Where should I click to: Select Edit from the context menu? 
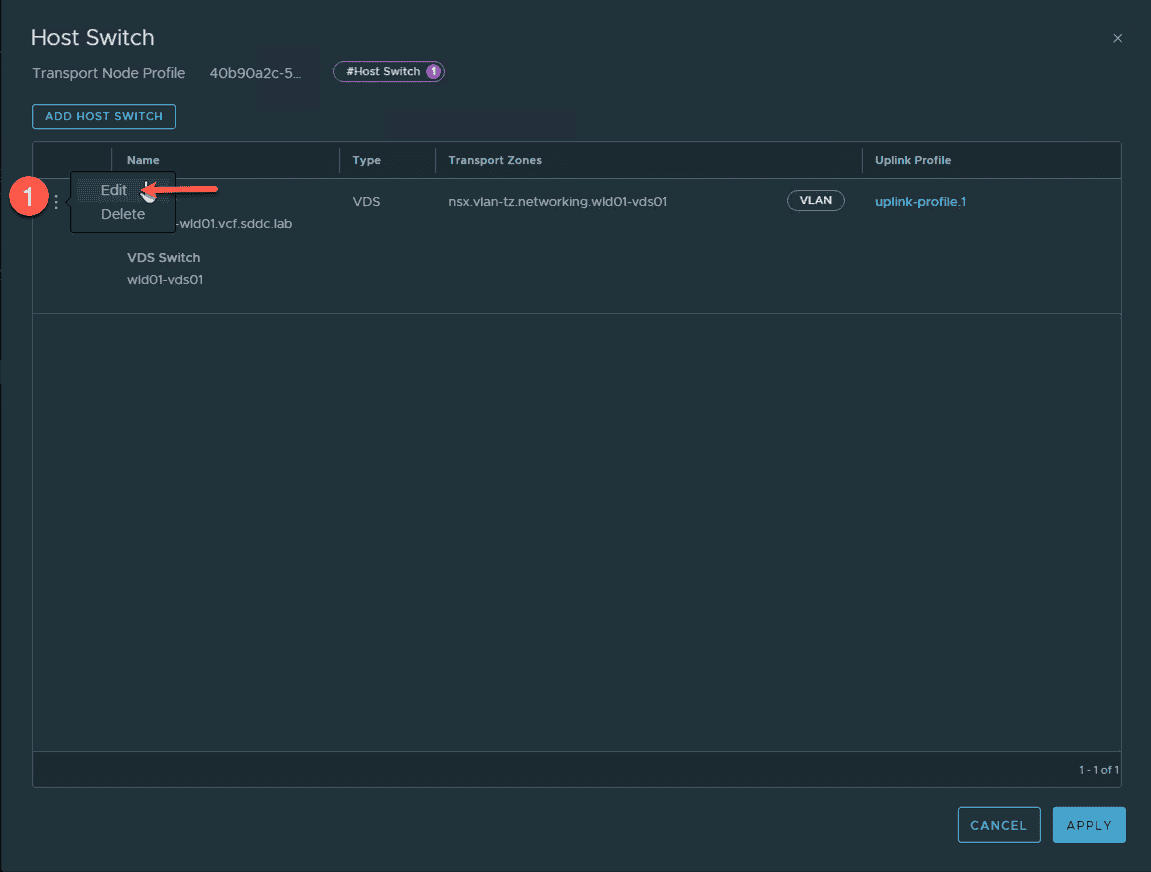[x=114, y=190]
